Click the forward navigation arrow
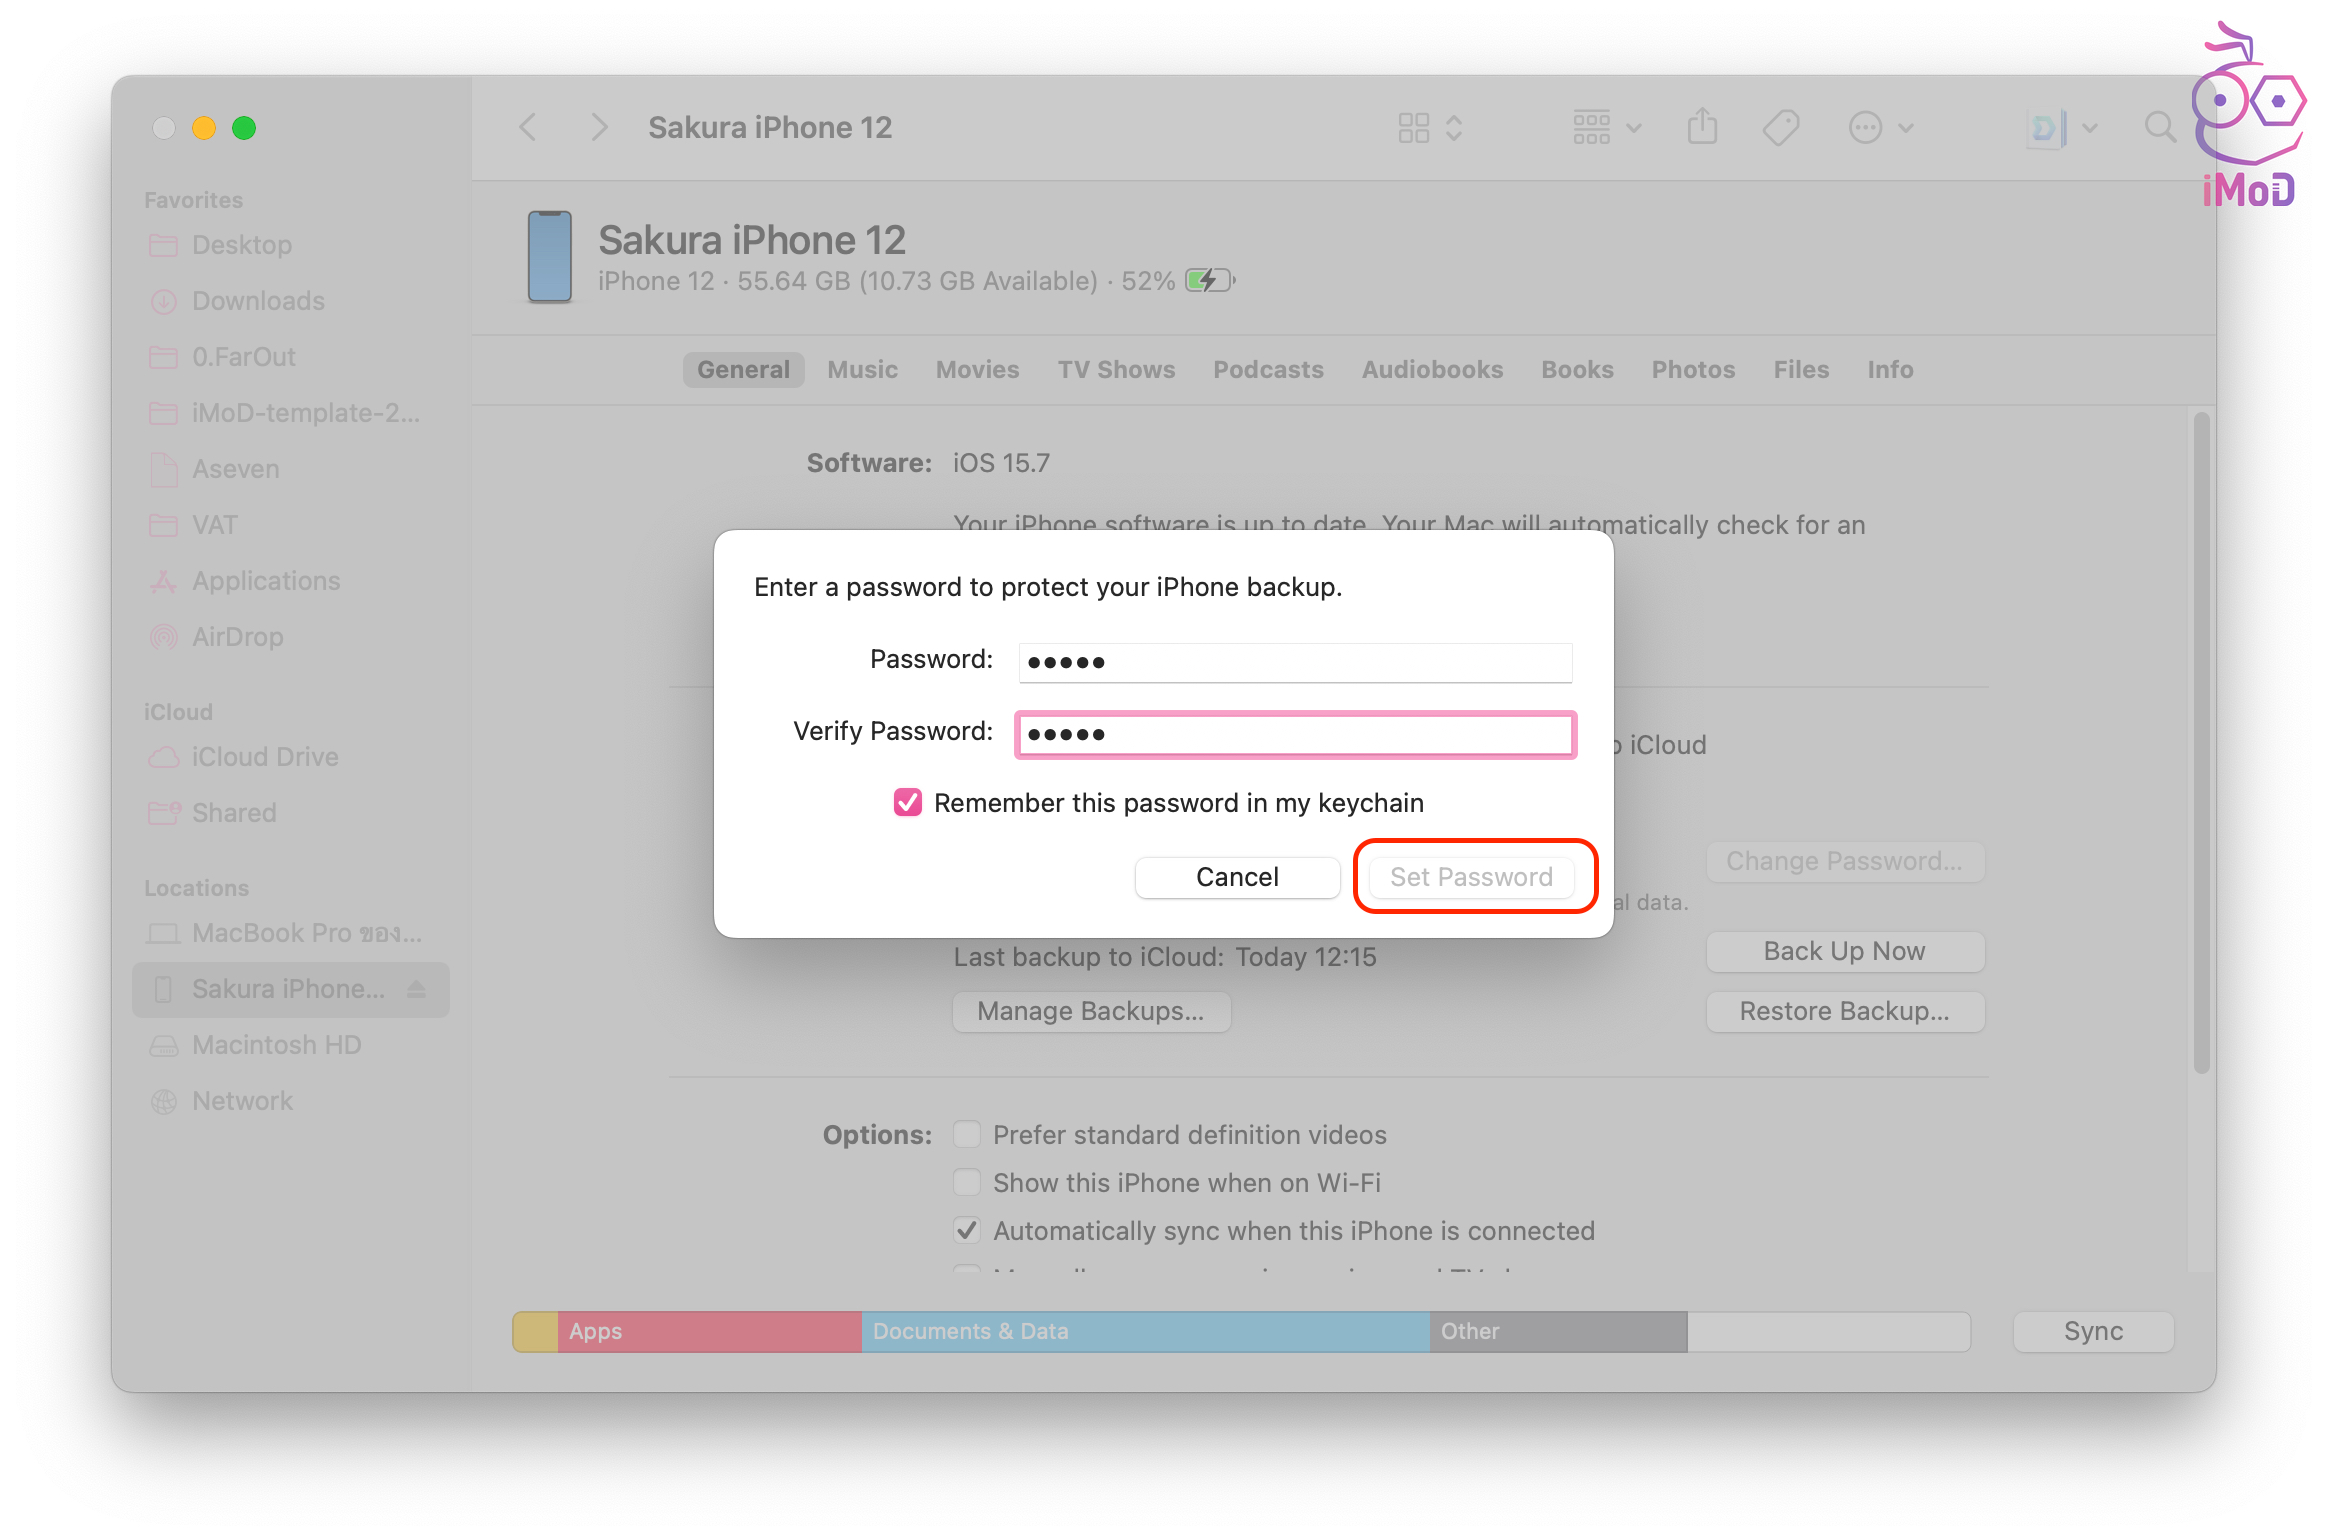 click(x=598, y=127)
